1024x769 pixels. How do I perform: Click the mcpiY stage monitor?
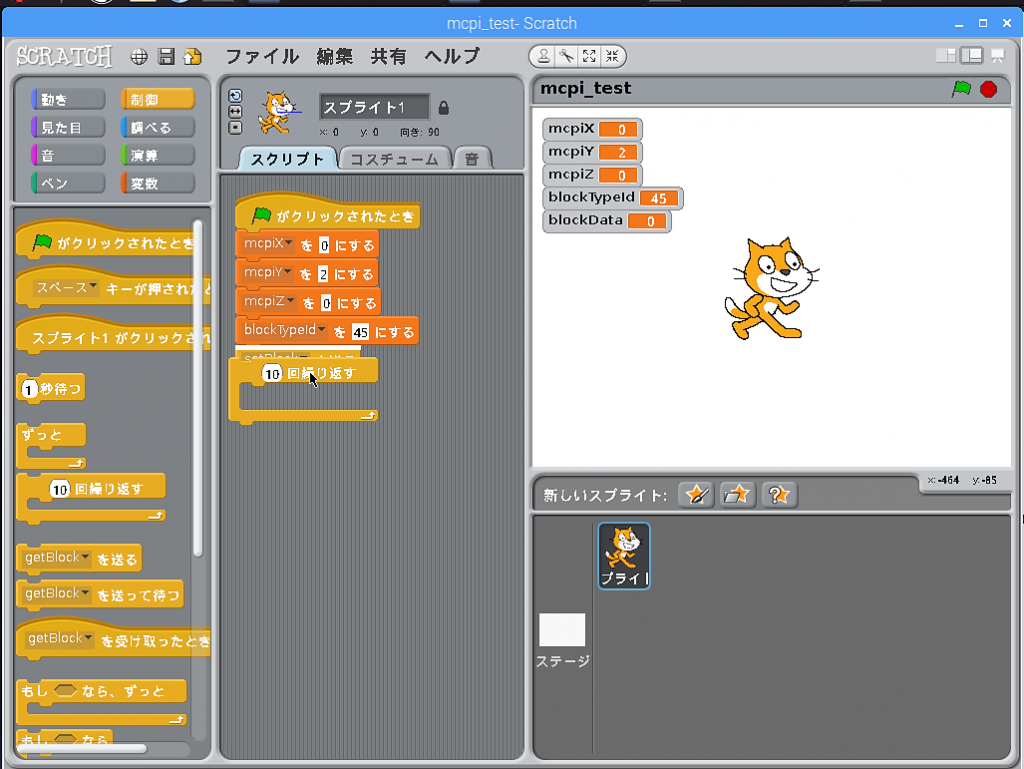592,152
